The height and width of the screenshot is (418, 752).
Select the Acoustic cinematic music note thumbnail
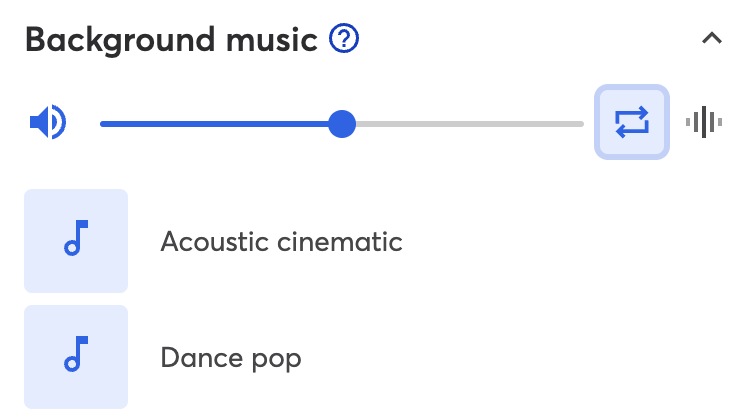tap(76, 241)
